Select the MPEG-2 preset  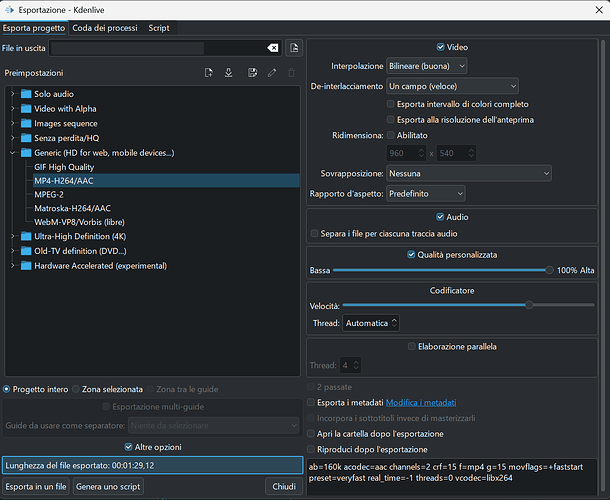click(49, 194)
